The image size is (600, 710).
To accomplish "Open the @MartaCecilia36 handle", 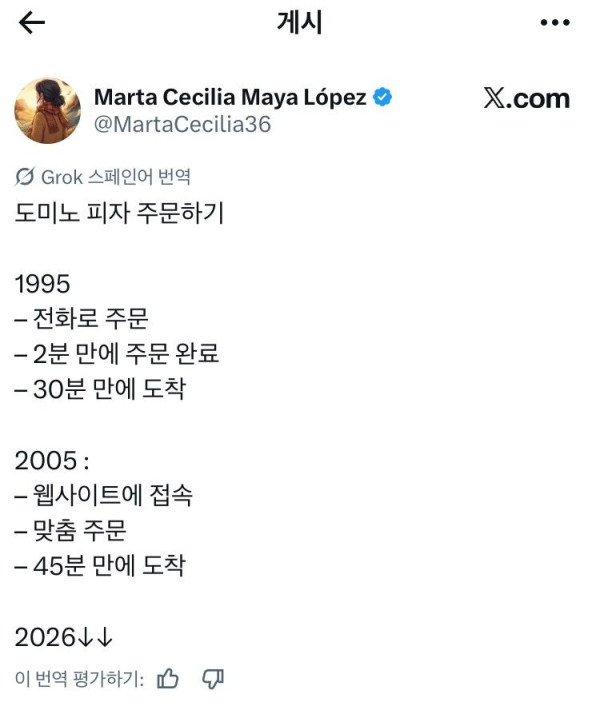I will [182, 124].
